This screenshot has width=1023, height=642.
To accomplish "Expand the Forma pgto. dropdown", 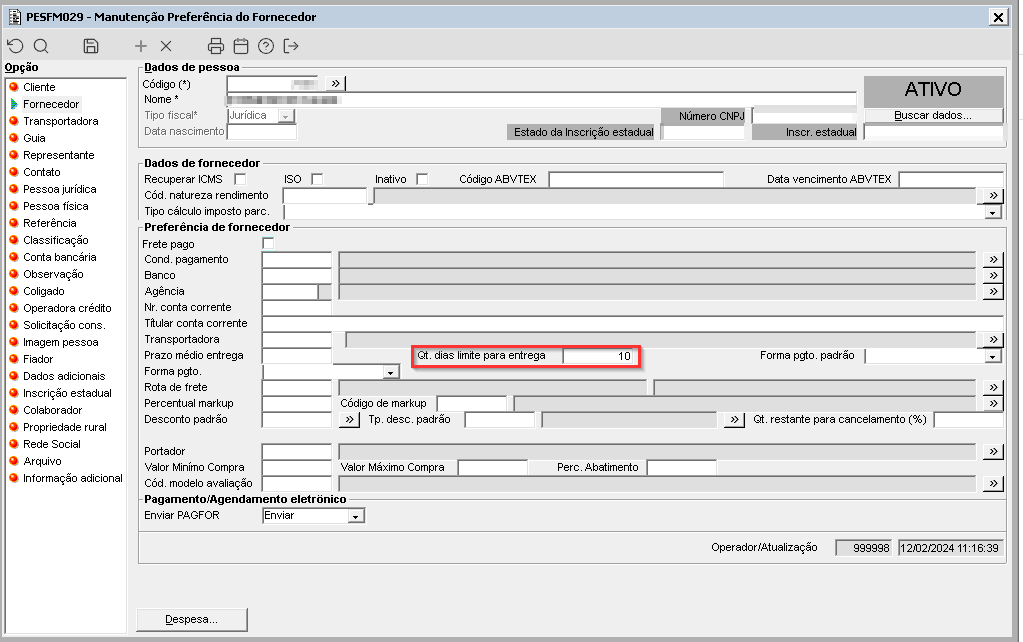I will [x=390, y=372].
